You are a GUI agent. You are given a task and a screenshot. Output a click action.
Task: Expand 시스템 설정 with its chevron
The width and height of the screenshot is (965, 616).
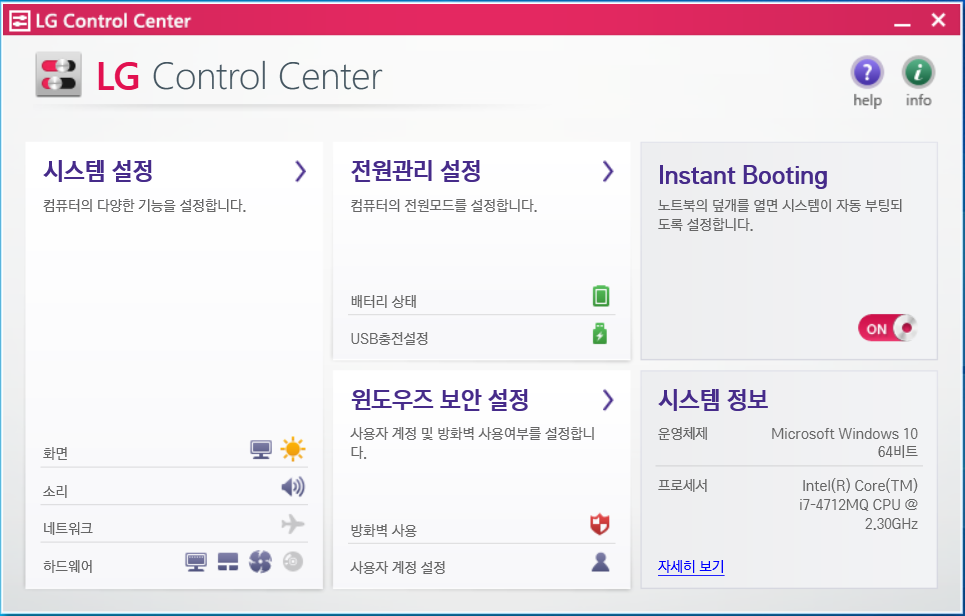pos(300,171)
